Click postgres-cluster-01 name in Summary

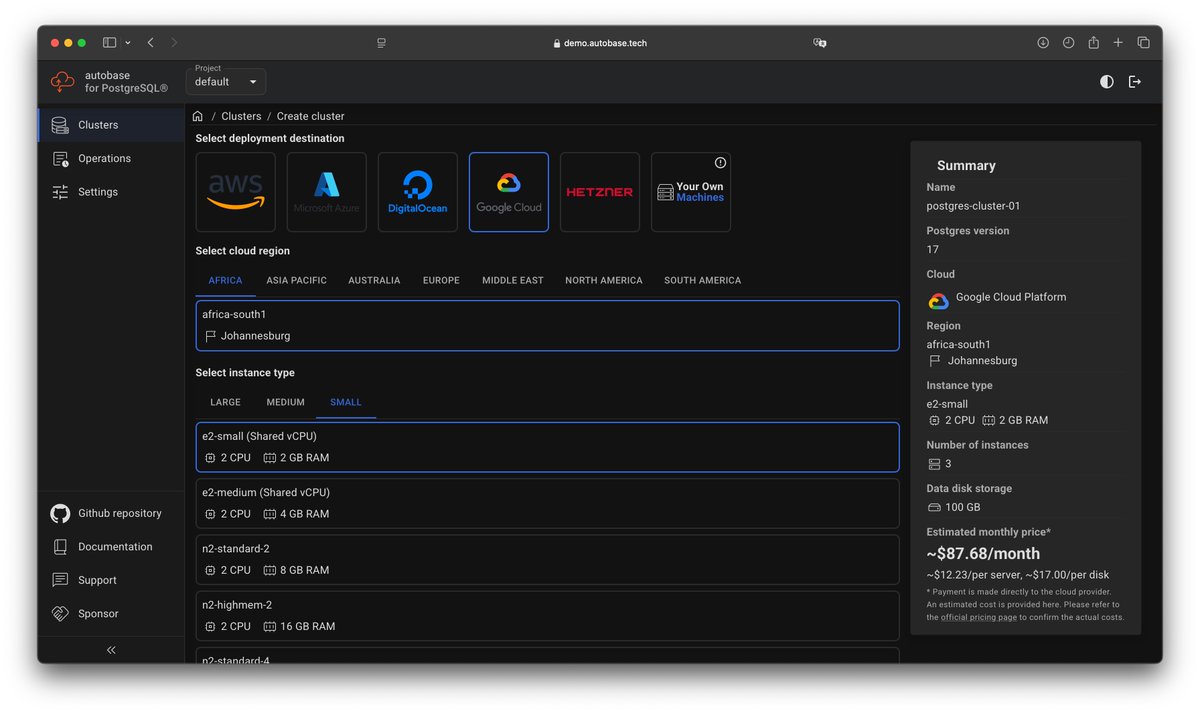point(973,206)
